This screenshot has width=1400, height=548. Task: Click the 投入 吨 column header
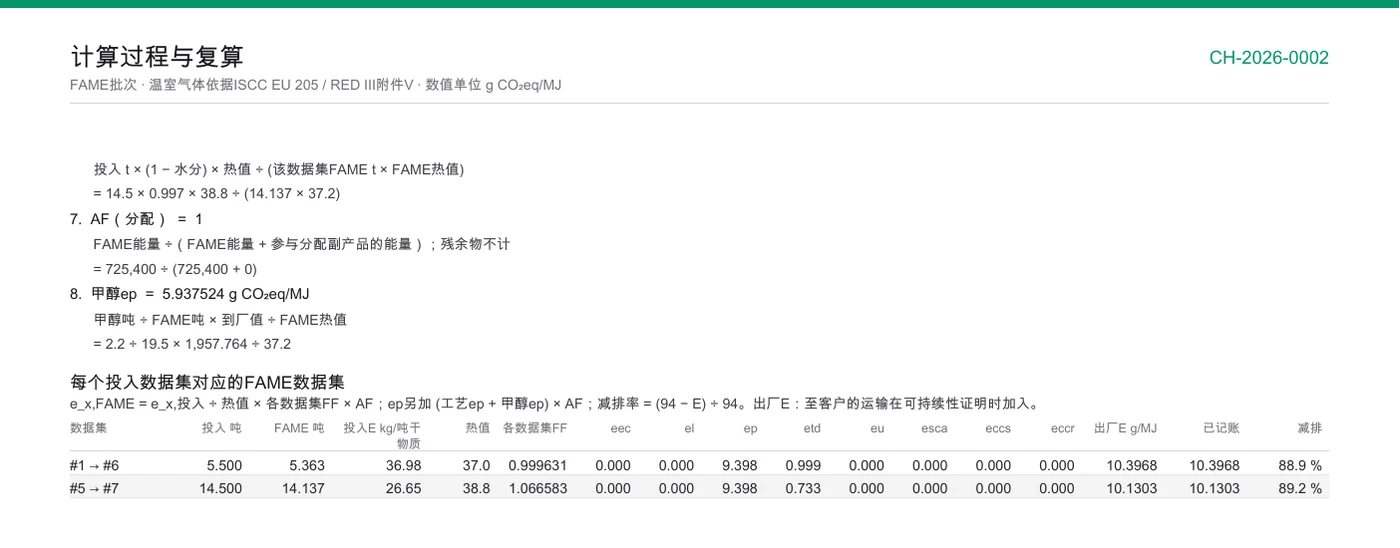coord(222,428)
